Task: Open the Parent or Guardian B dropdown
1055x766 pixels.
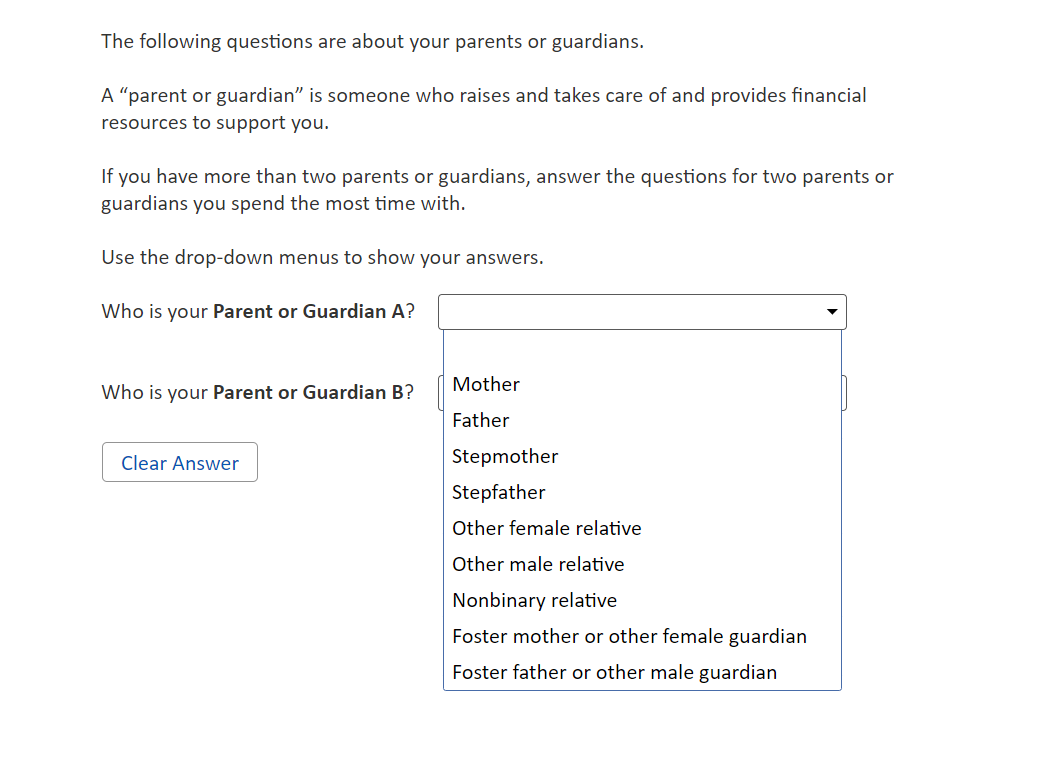Action: (x=845, y=392)
